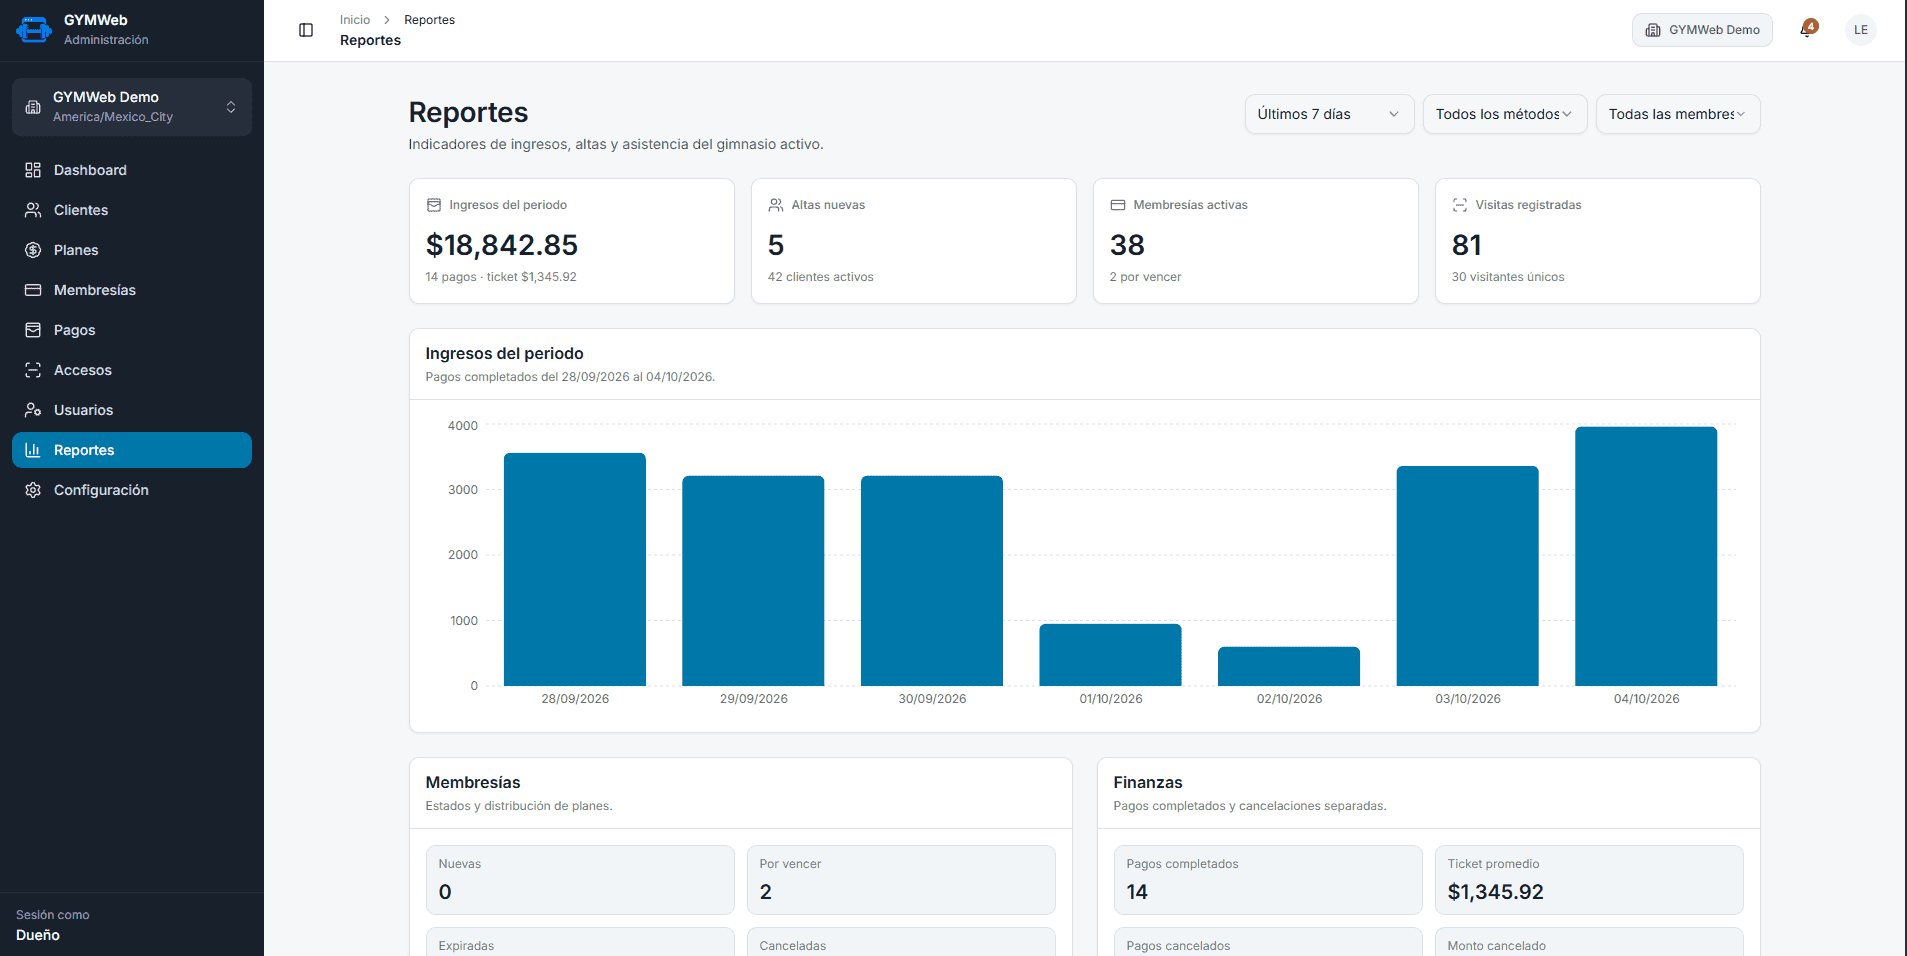The width and height of the screenshot is (1907, 956).
Task: Click the Dashboard grid icon
Action: pos(33,170)
